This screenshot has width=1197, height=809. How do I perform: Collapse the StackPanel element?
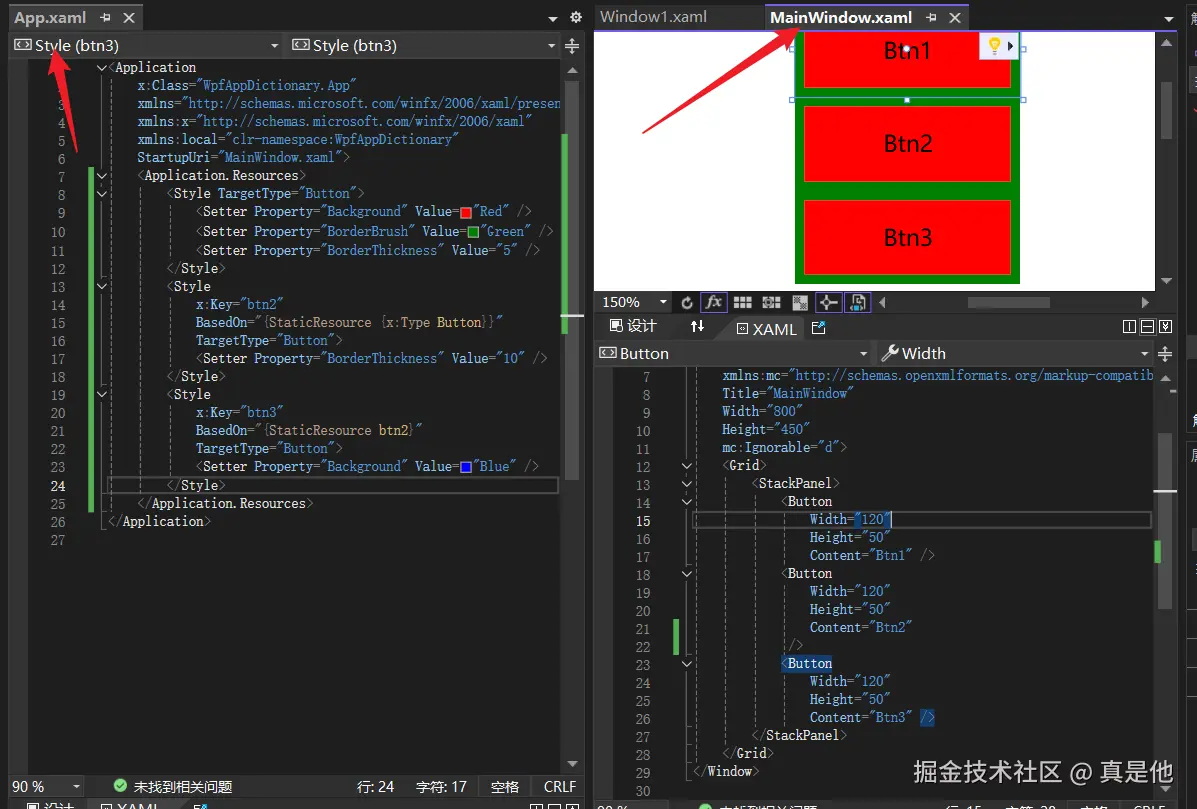pos(686,484)
